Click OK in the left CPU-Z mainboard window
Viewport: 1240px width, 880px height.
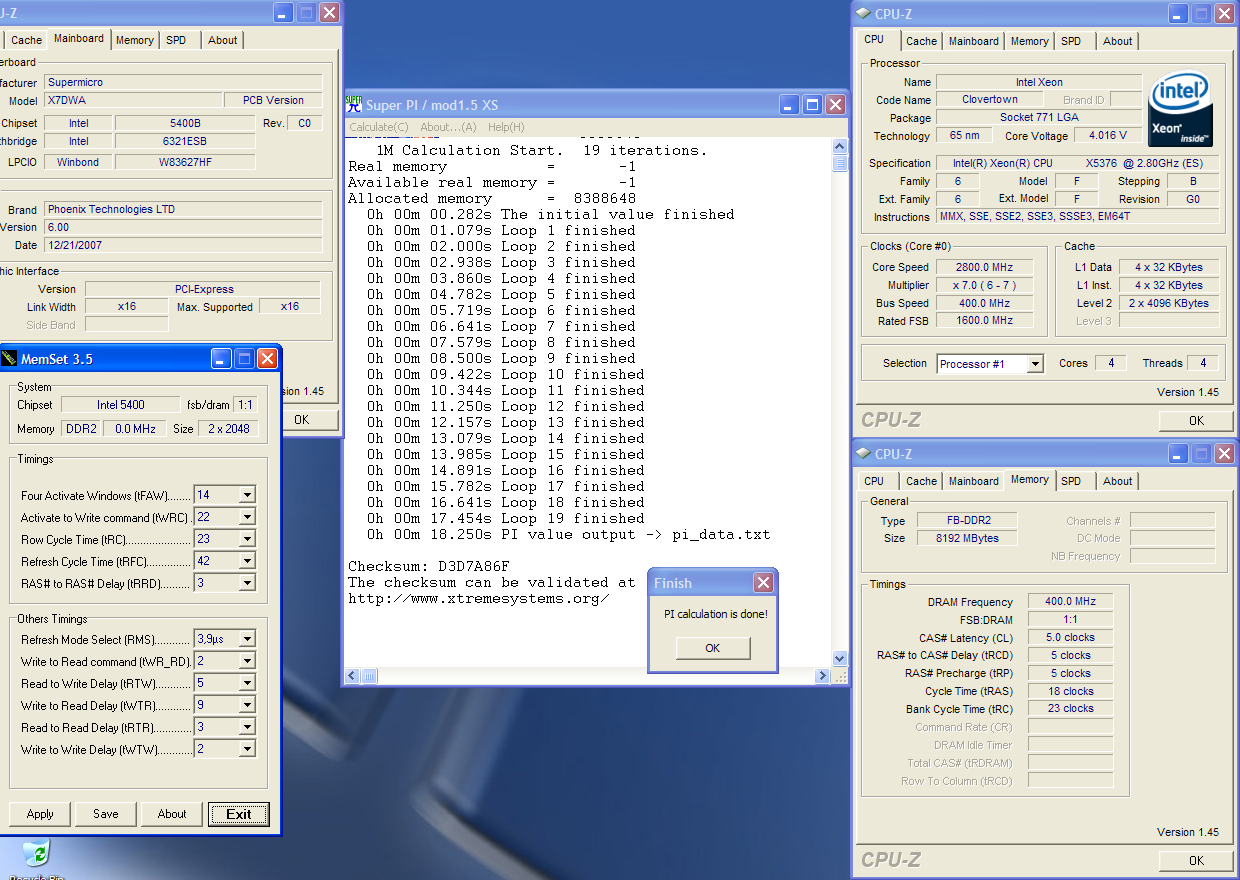[301, 420]
